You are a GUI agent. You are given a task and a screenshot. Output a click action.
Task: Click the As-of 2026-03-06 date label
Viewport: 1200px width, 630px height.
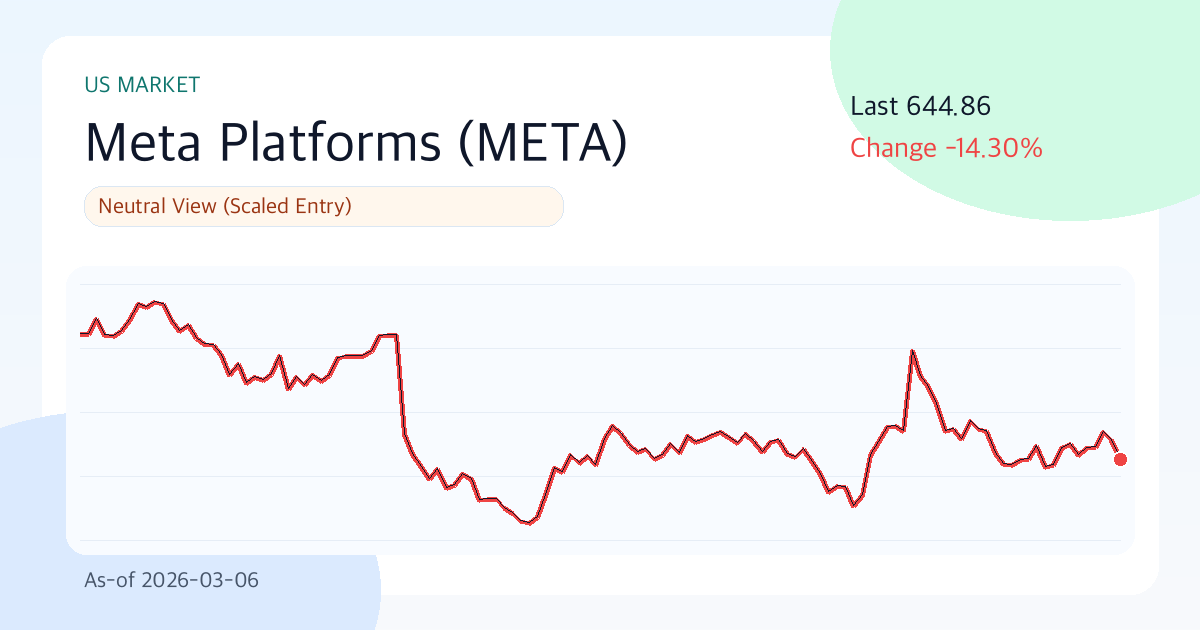(x=171, y=580)
